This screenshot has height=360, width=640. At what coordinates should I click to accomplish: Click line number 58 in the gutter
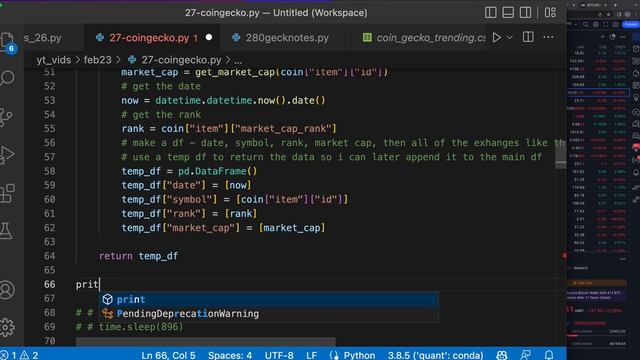coord(49,171)
